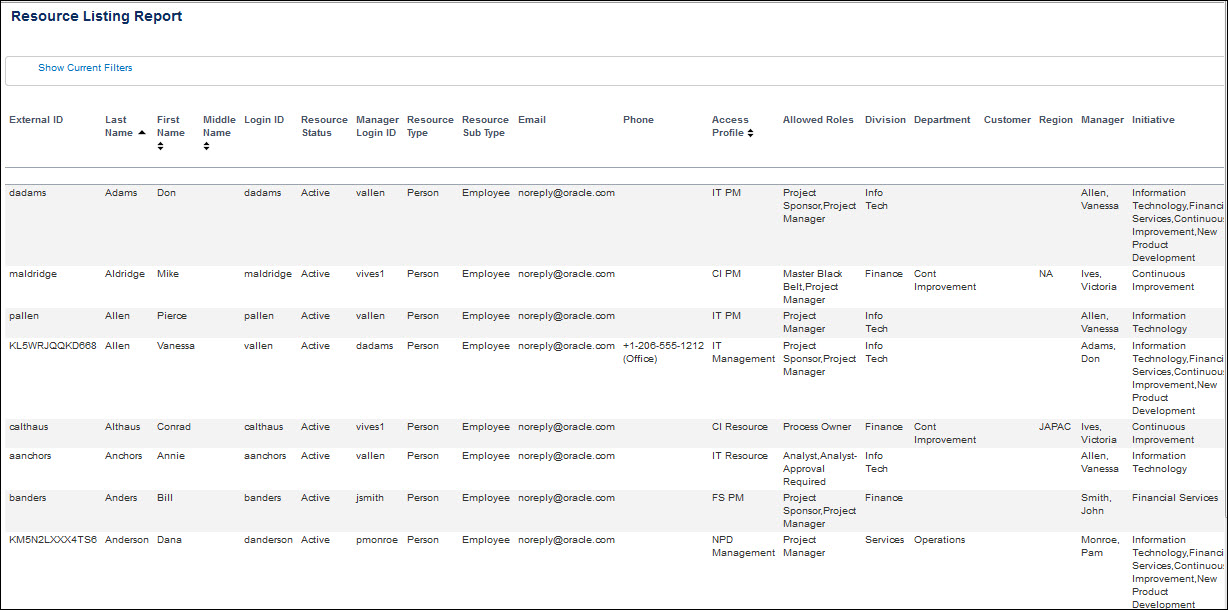
Task: Click the First Name sort arrows icon
Action: [x=161, y=146]
